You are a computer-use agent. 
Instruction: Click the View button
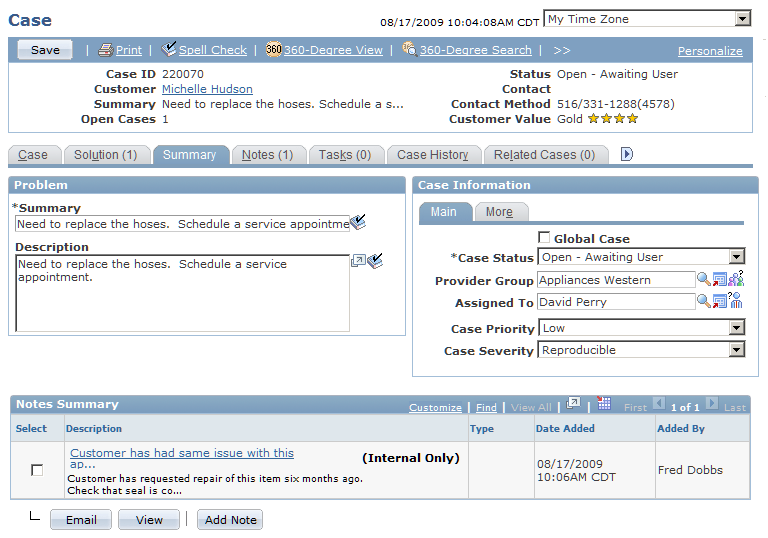149,519
